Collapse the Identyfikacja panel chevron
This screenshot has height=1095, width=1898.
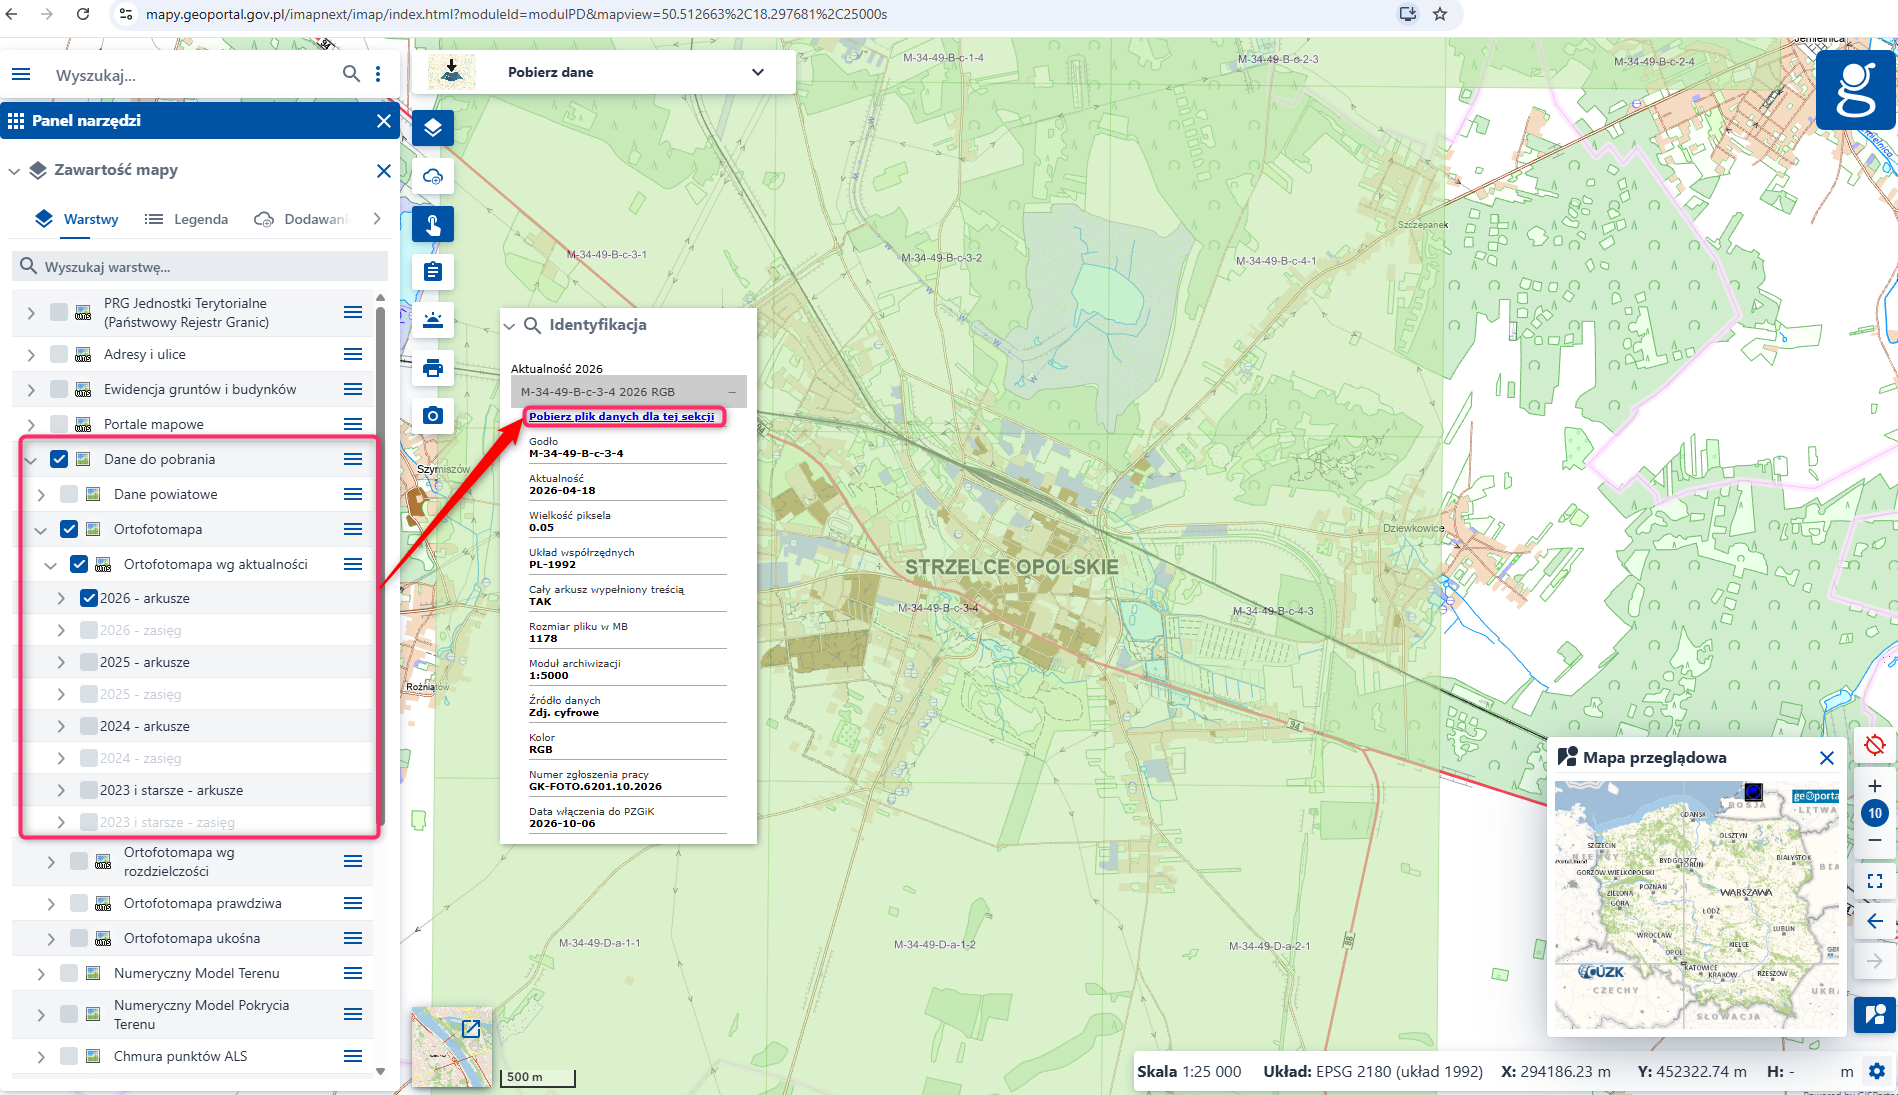click(510, 325)
